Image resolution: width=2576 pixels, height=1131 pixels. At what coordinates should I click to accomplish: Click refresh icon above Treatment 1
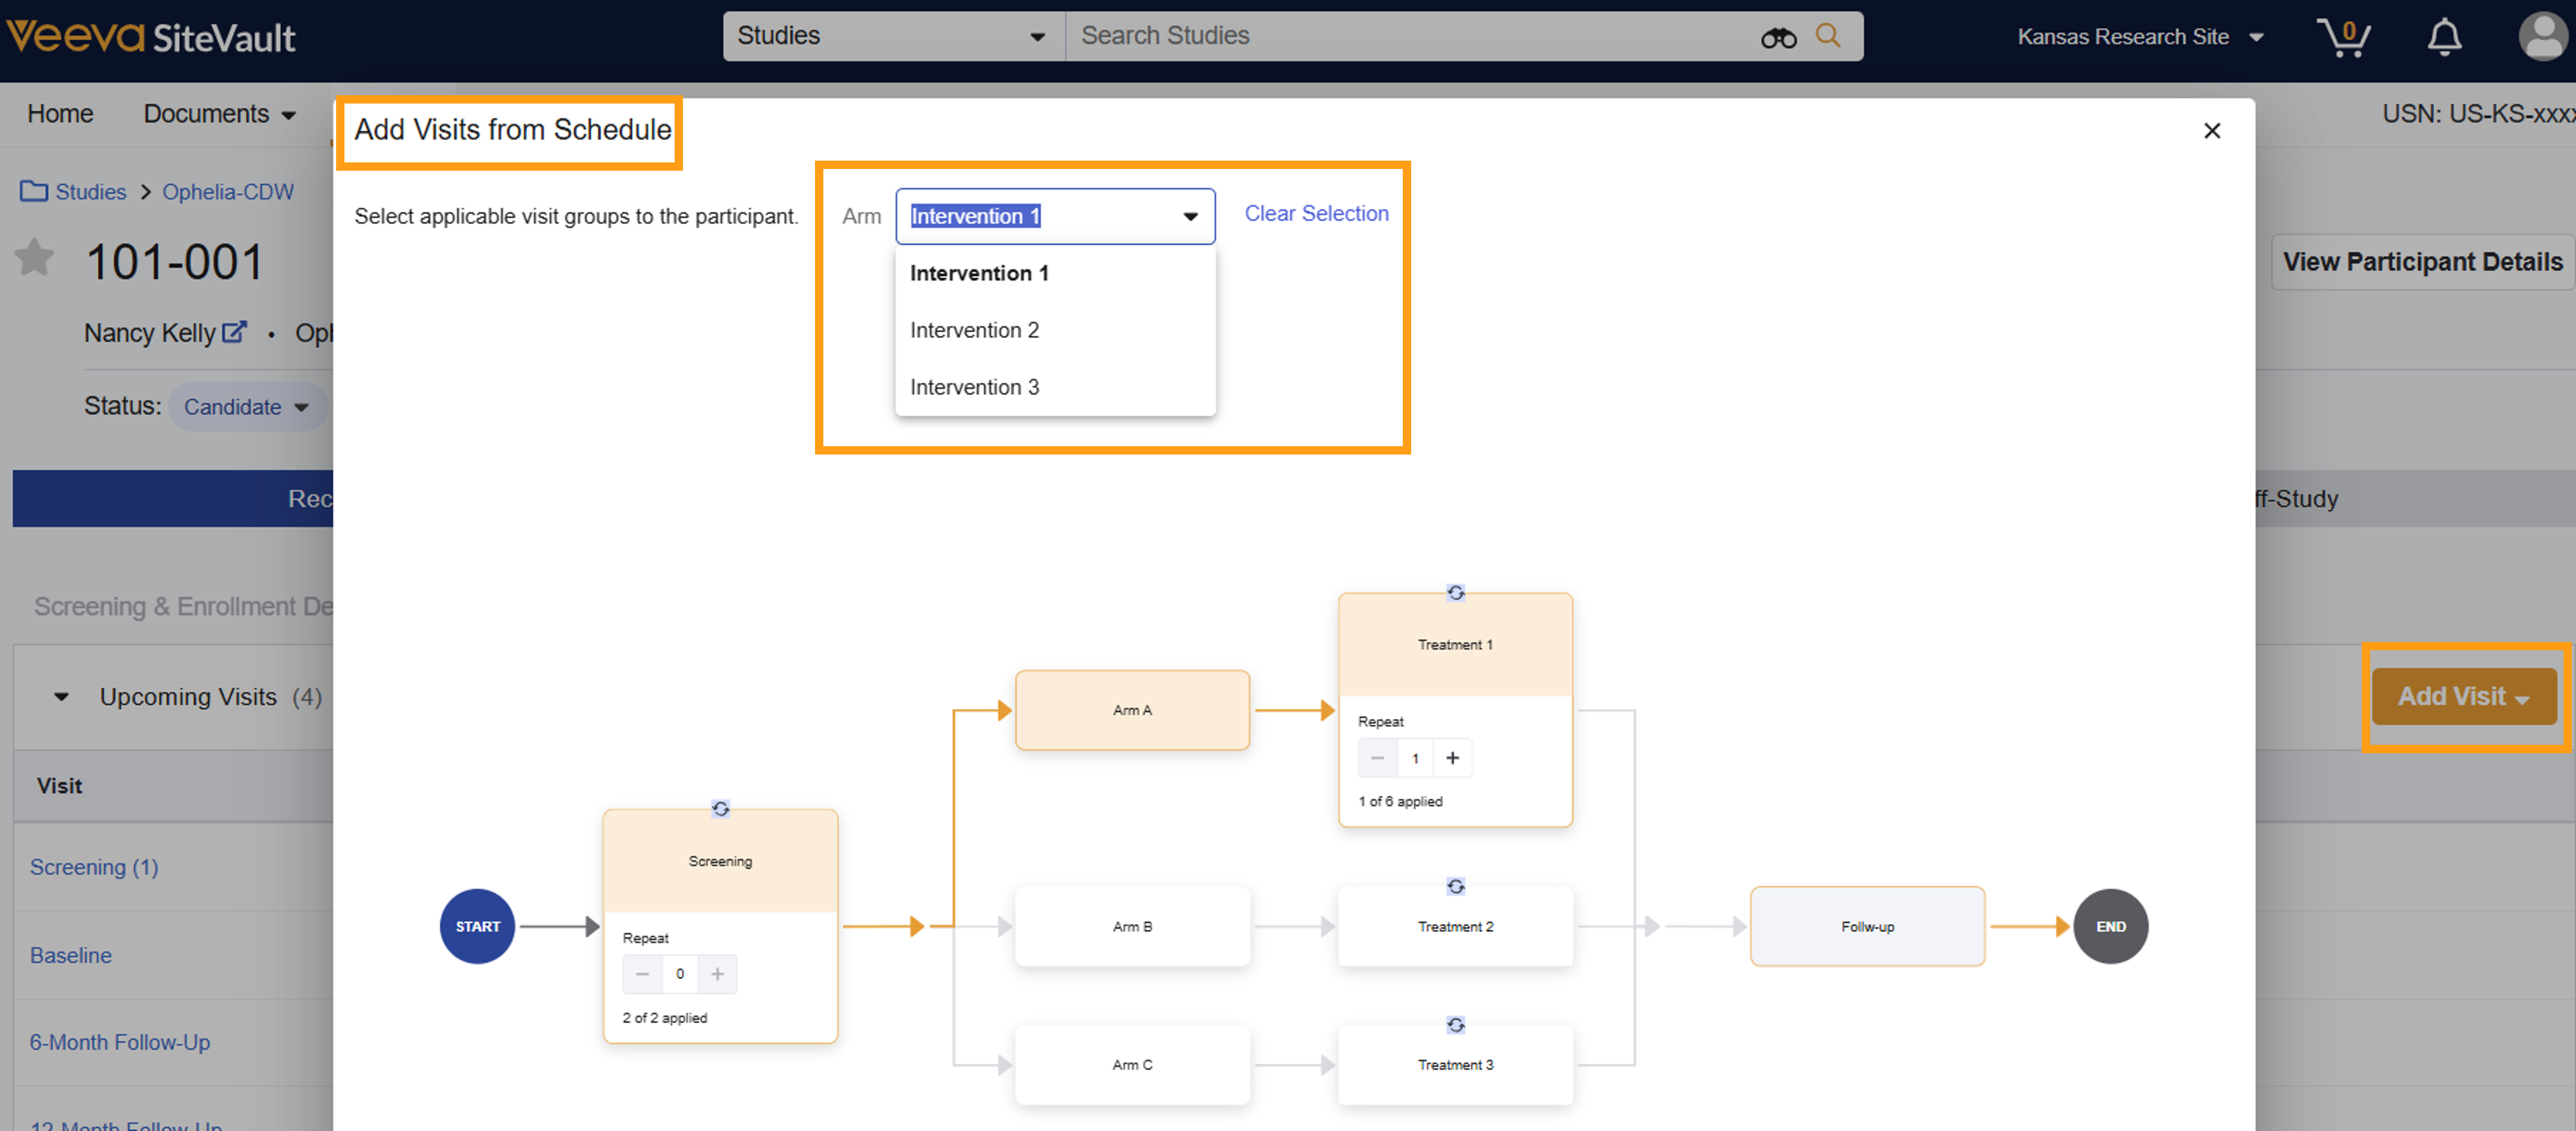[1455, 593]
